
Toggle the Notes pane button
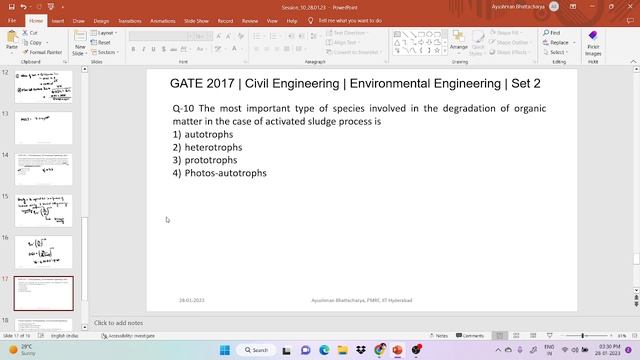[439, 336]
